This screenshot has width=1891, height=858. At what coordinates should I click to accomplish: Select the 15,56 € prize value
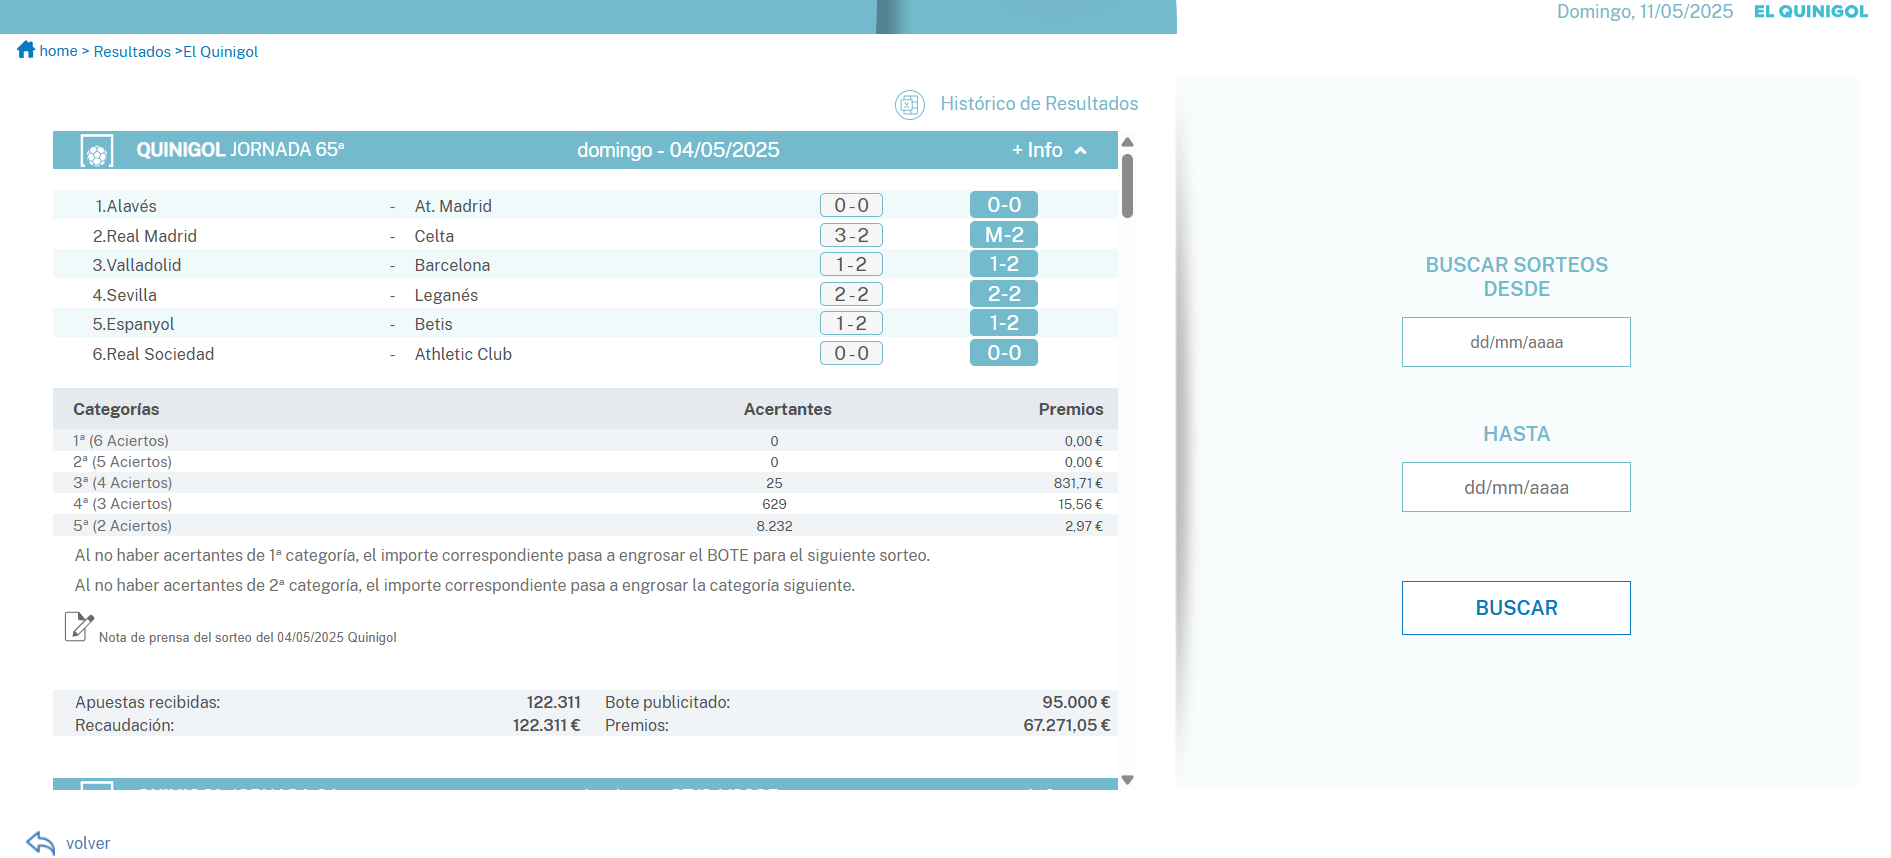pos(1081,505)
